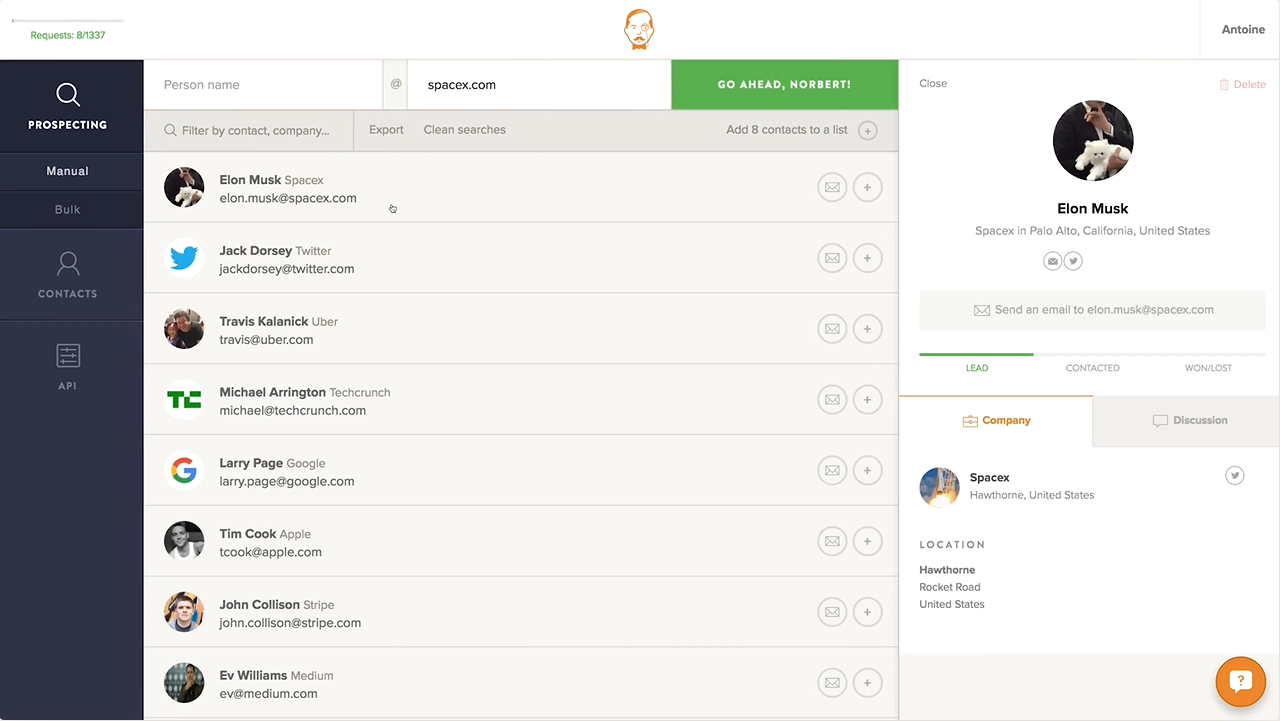Click the Spacex company rocket thumbnail
The image size is (1280, 721).
tap(939, 487)
